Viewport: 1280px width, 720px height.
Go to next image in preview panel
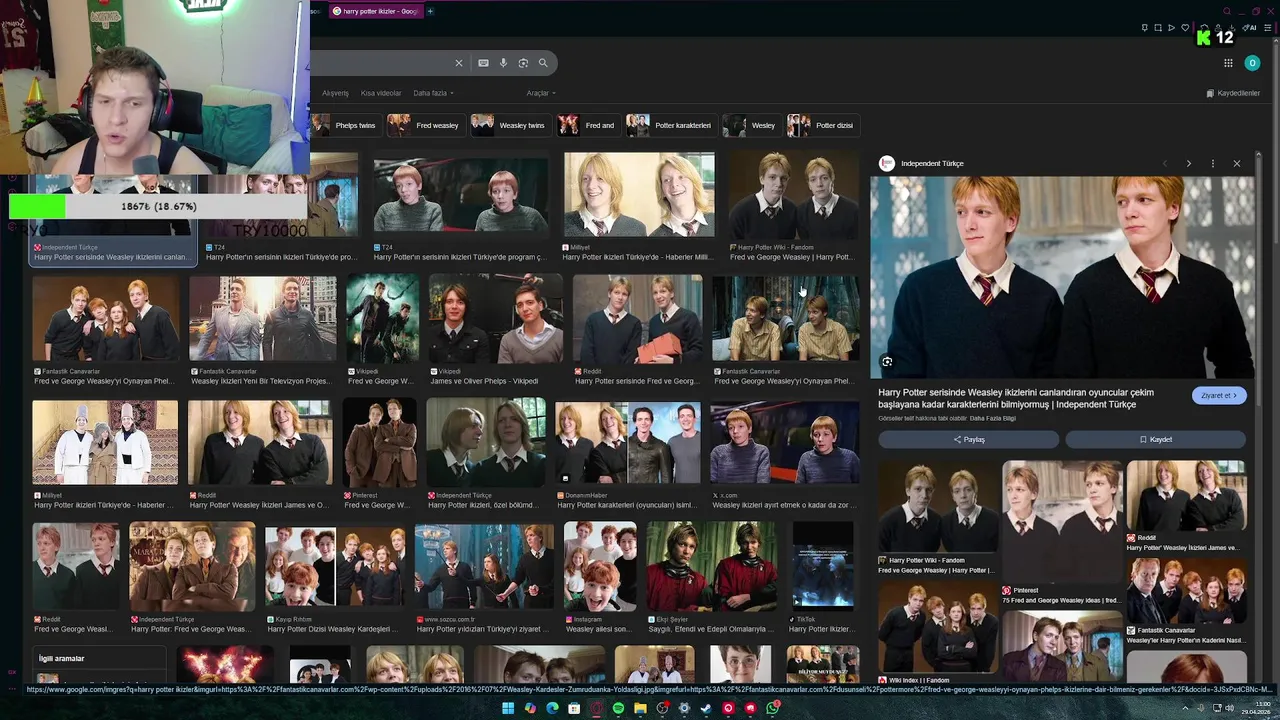coord(1188,163)
